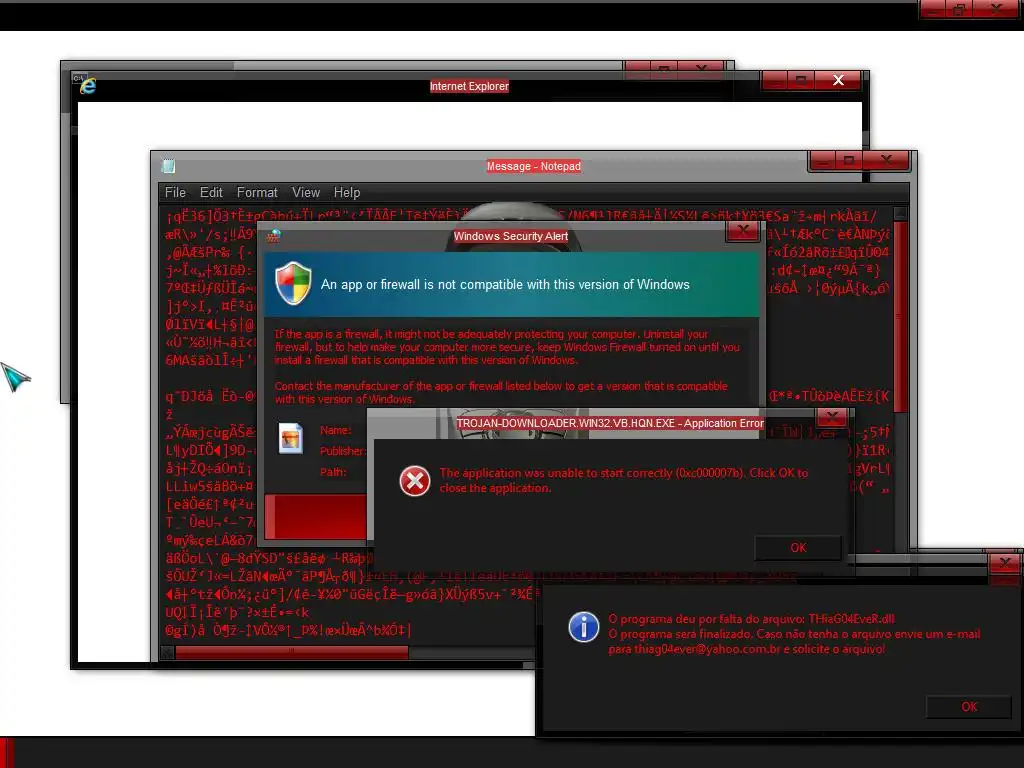Minimize the Message - Notepad window

click(822, 160)
